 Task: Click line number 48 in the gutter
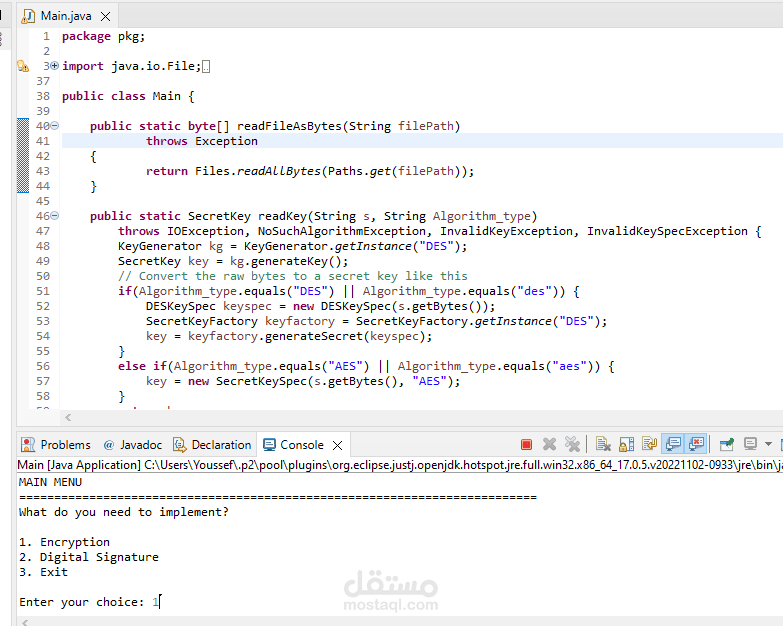[x=43, y=246]
